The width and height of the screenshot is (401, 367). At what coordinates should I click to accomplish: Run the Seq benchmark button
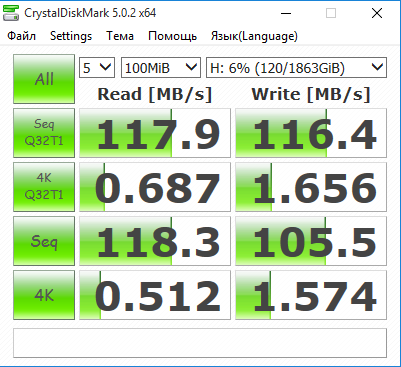point(44,241)
